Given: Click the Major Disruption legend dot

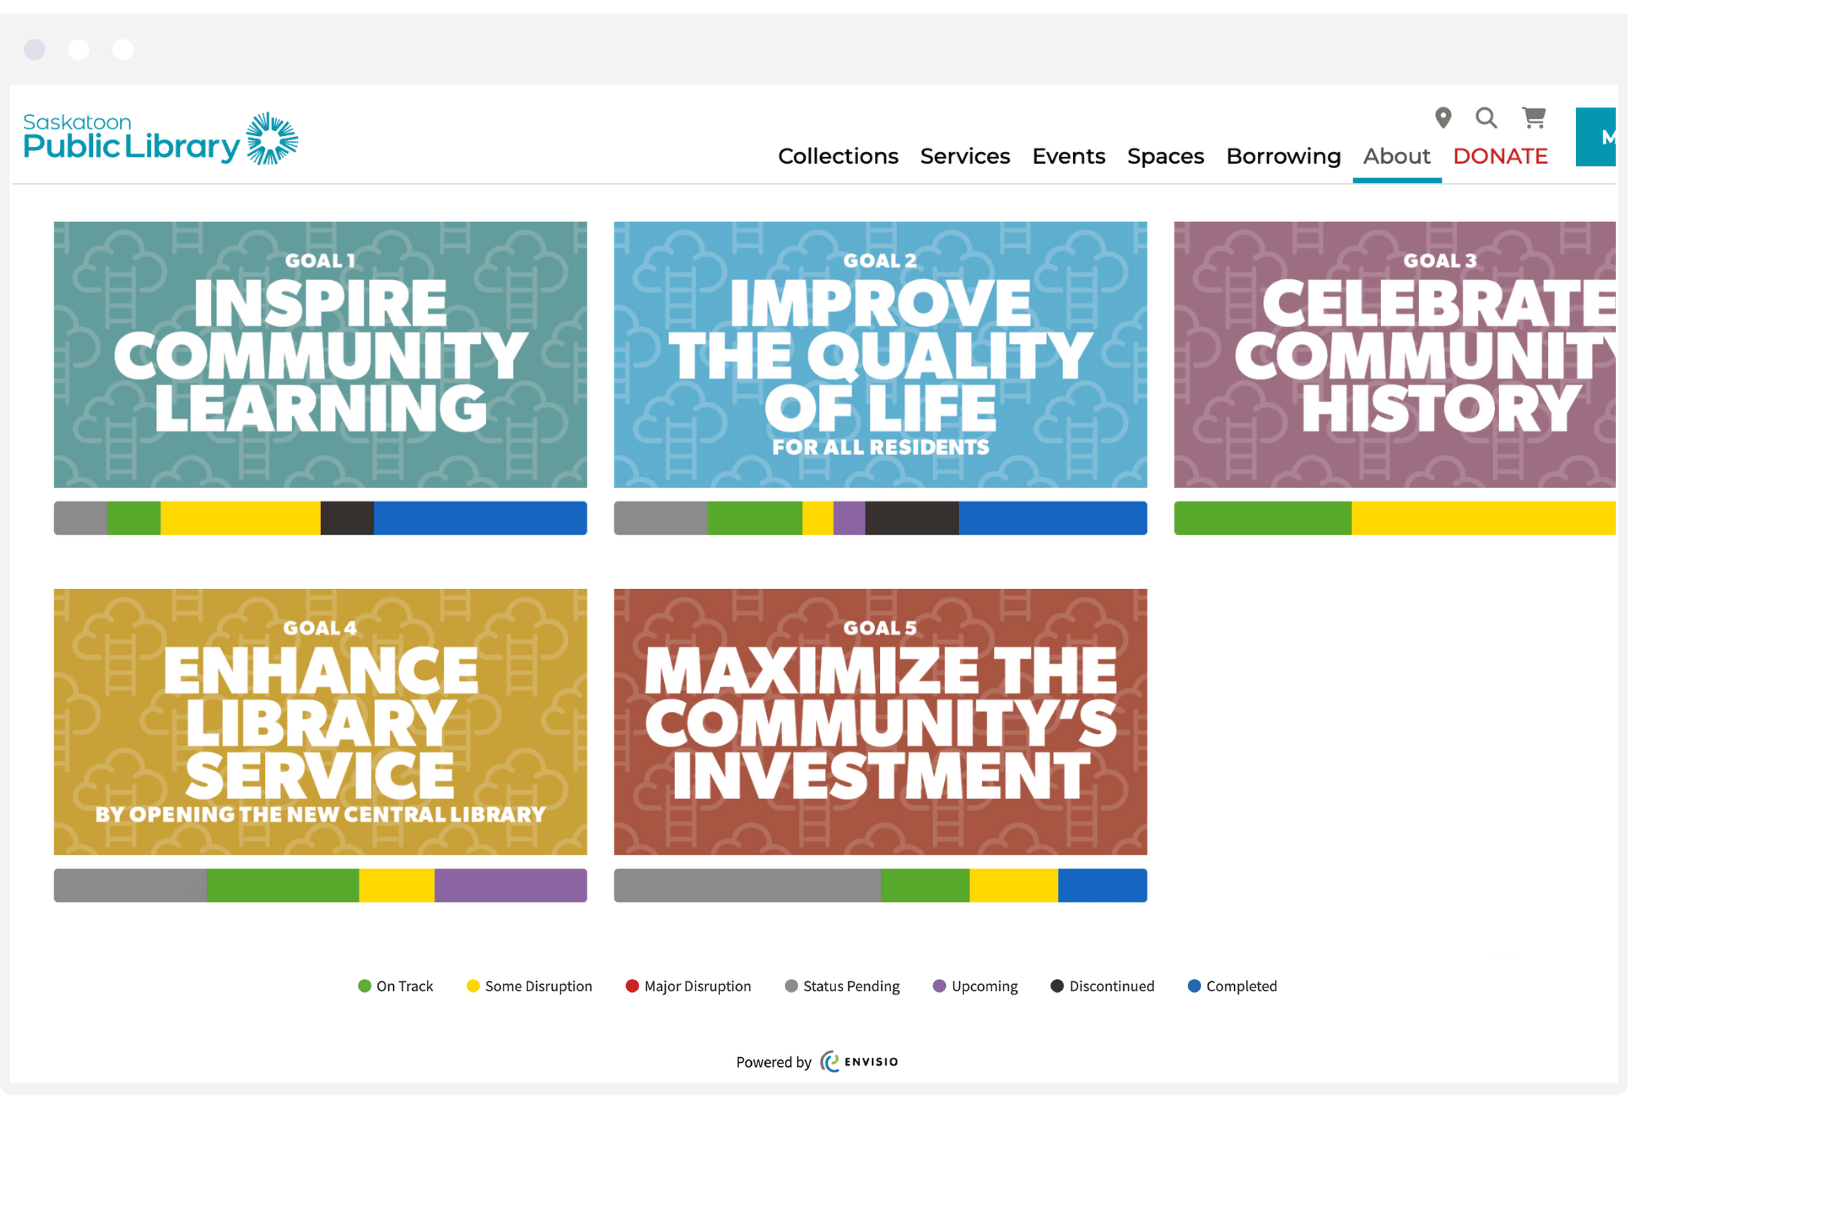Looking at the screenshot, I should click(631, 986).
